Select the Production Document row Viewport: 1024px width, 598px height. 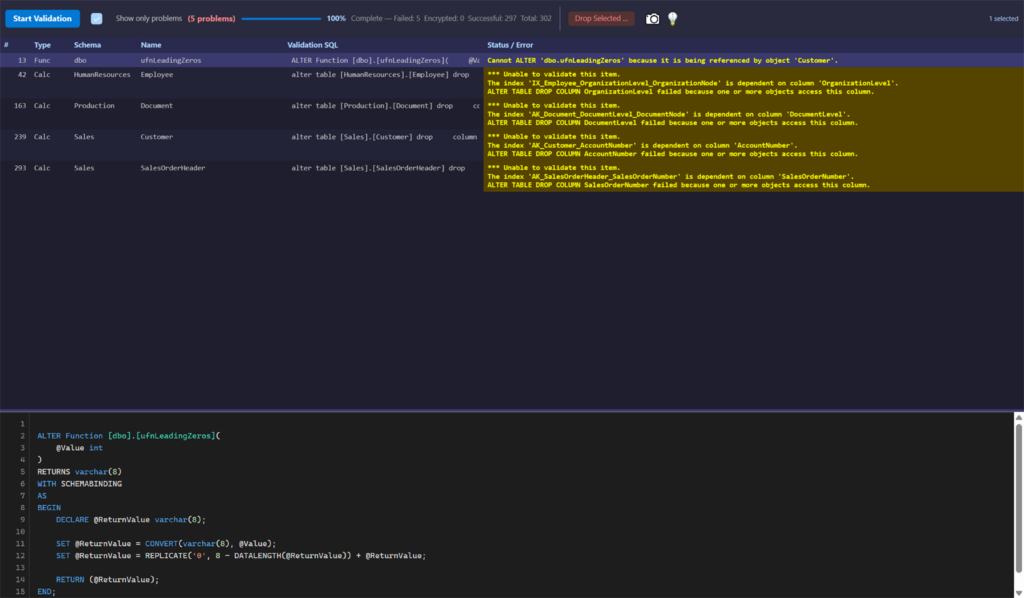(512, 114)
